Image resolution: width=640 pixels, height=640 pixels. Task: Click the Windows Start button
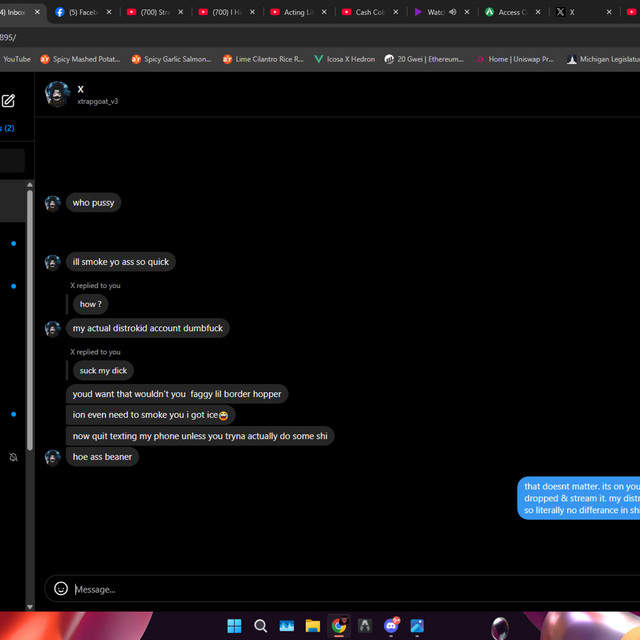234,626
